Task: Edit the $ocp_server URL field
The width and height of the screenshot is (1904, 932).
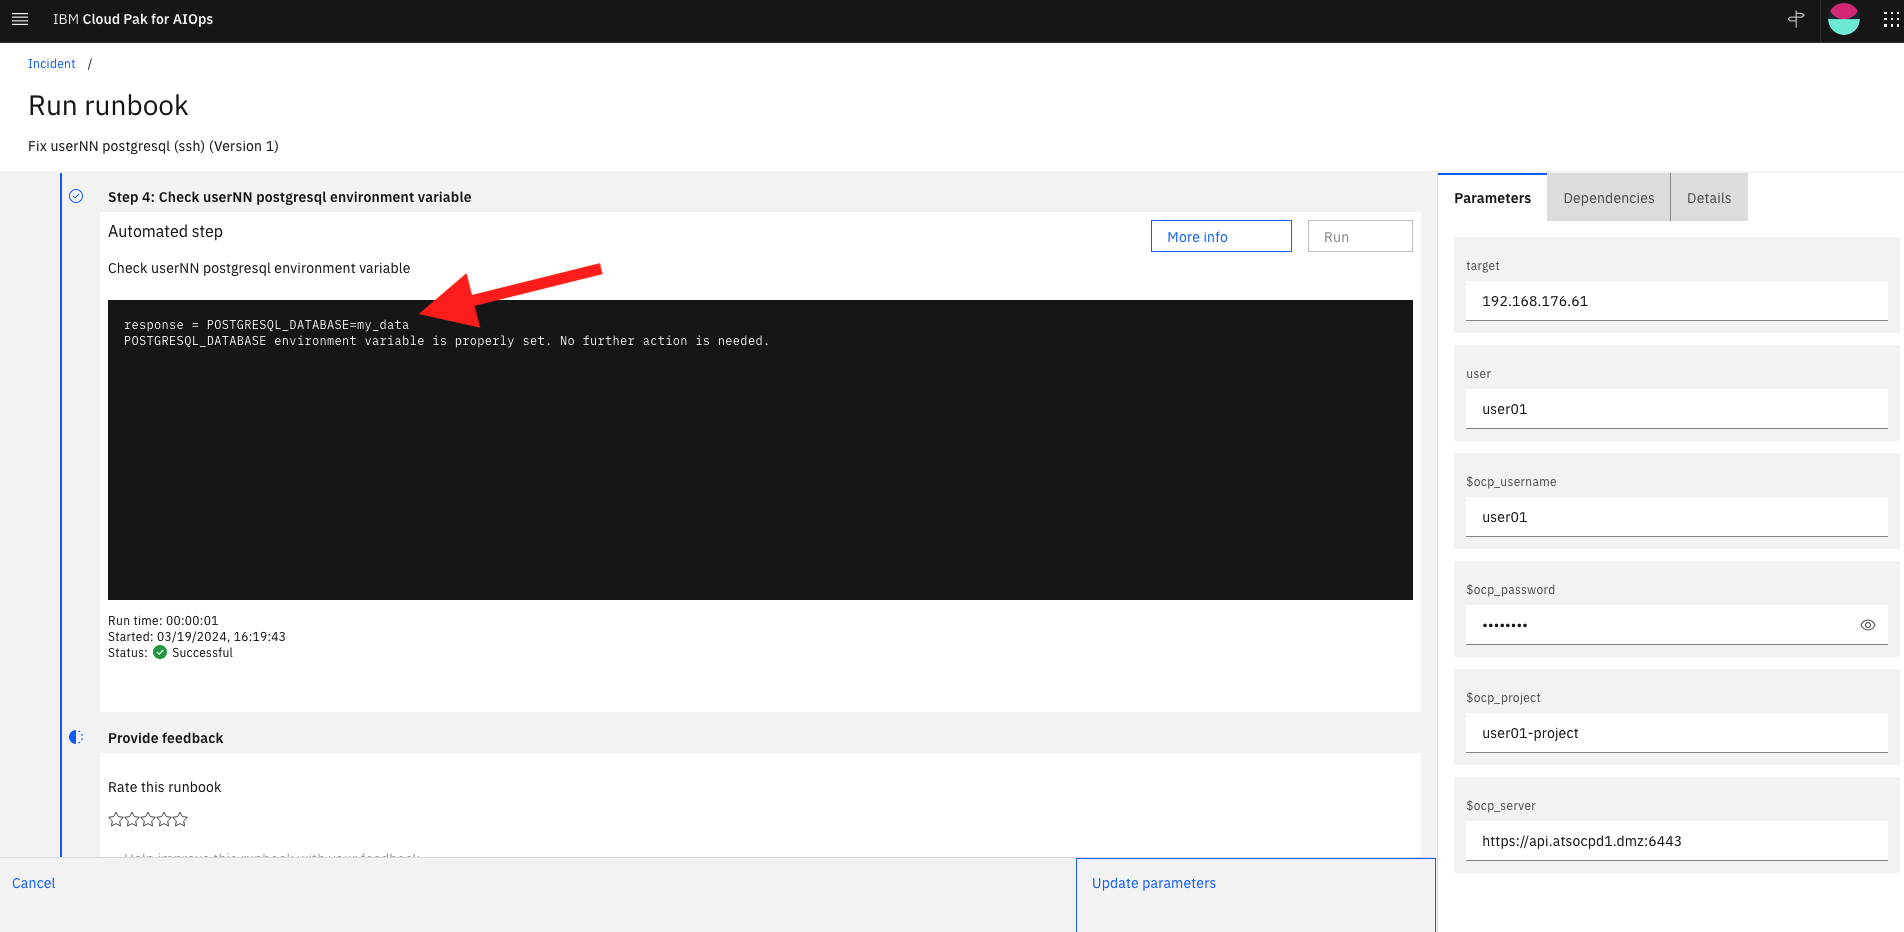Action: point(1676,841)
